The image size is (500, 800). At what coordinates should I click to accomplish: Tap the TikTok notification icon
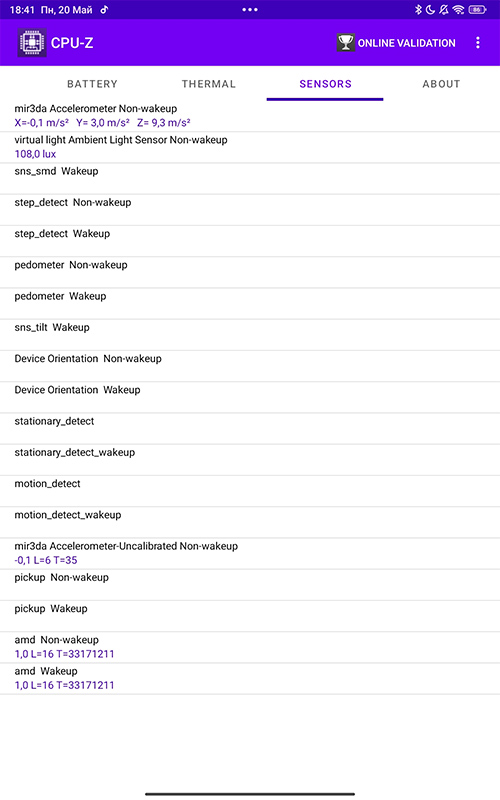pos(104,10)
